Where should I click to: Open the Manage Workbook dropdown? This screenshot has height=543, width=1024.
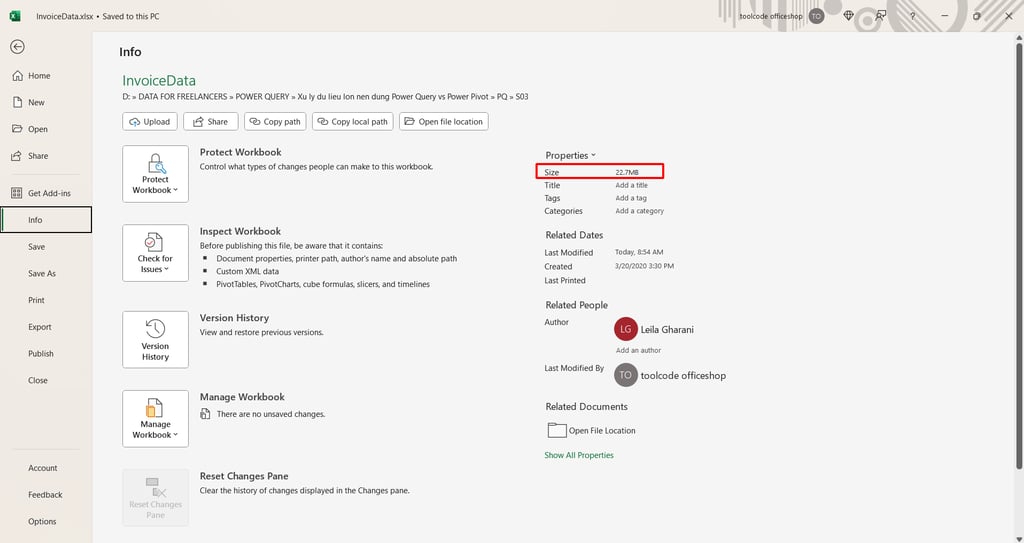tap(155, 419)
